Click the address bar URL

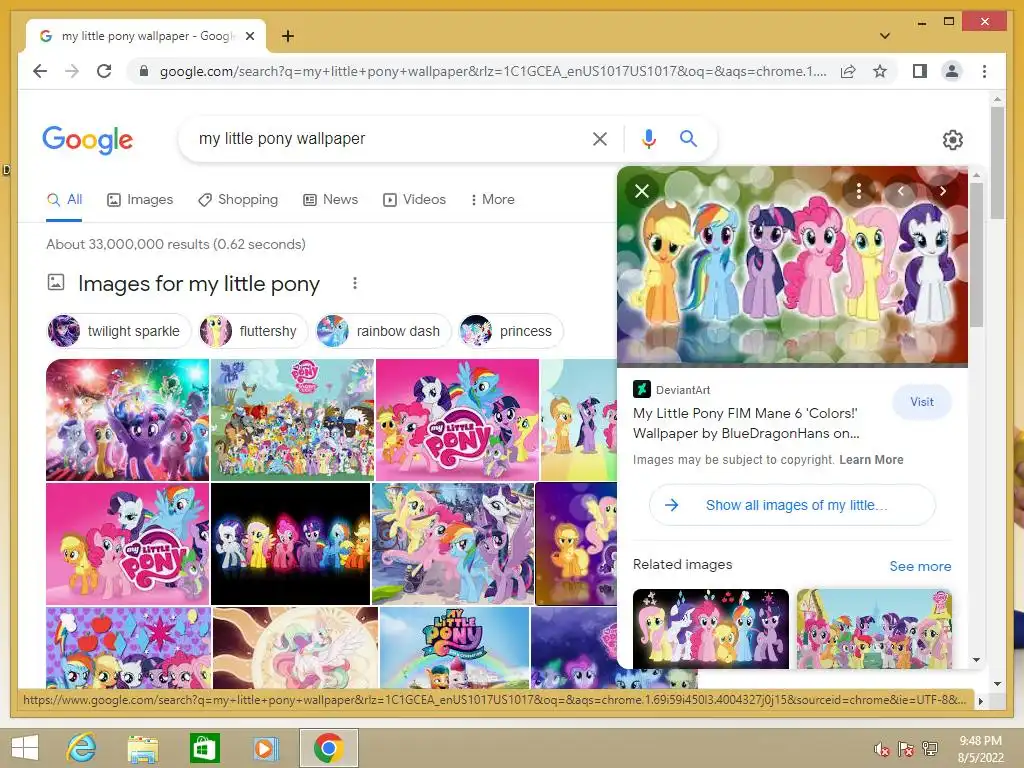coord(492,71)
